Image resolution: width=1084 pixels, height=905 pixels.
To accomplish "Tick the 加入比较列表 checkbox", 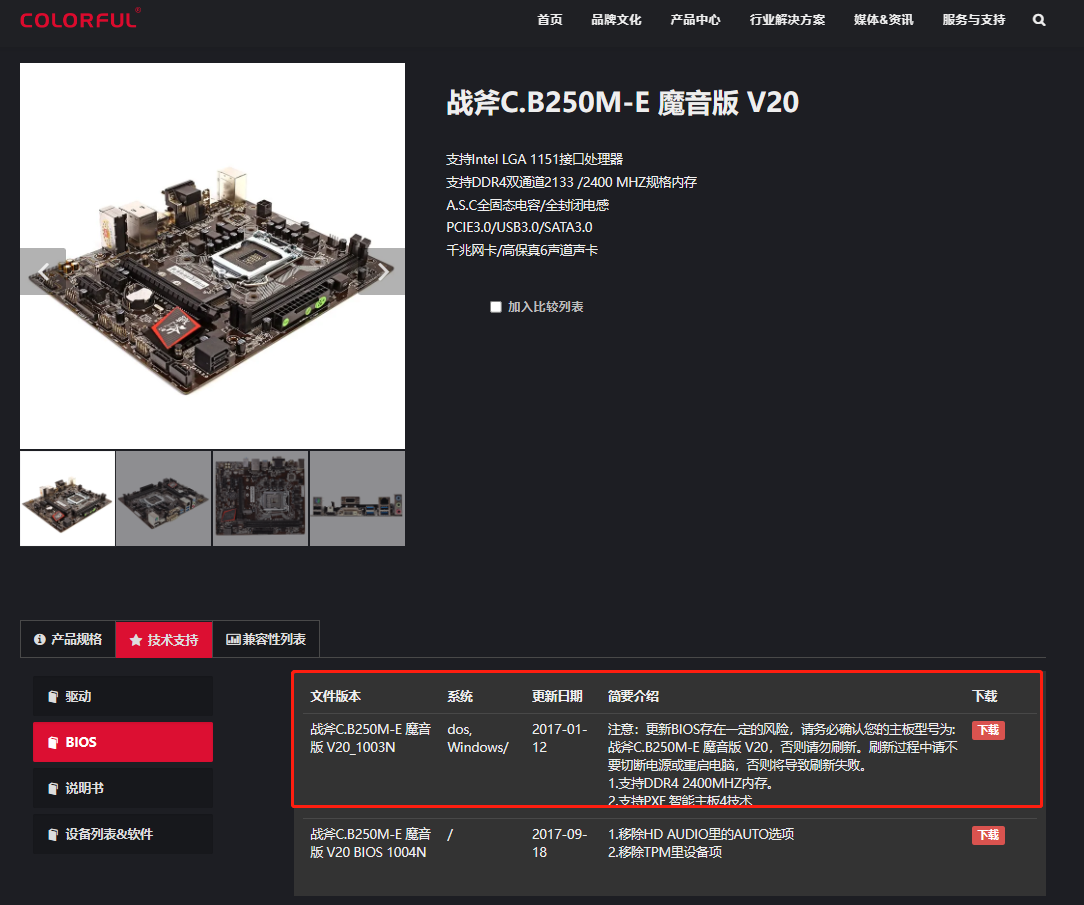I will [496, 307].
